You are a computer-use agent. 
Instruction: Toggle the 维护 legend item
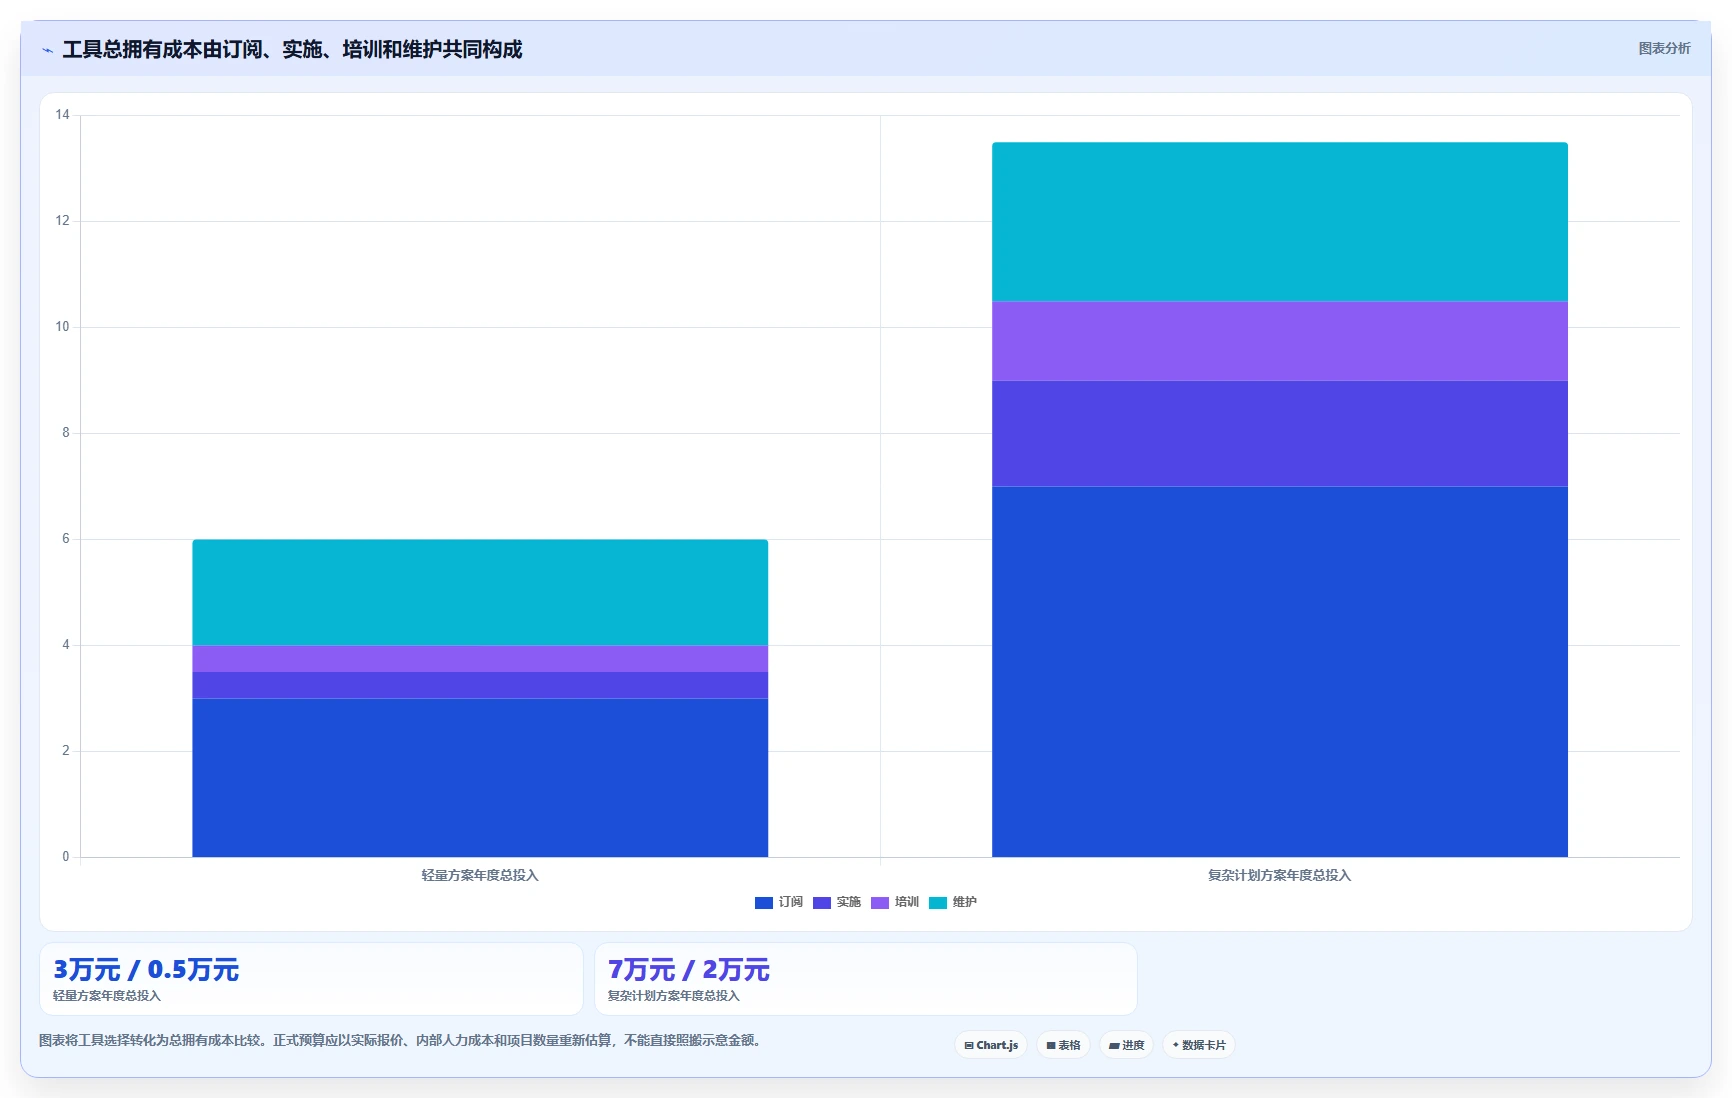tap(953, 902)
